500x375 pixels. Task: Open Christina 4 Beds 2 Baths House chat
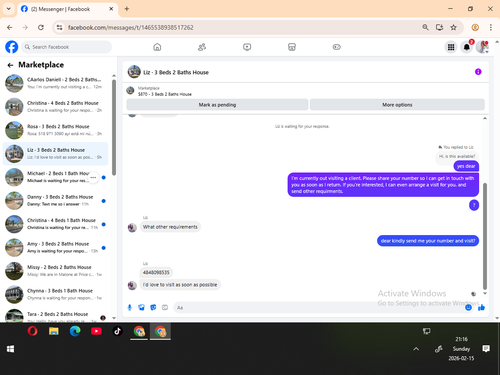[x=55, y=107]
